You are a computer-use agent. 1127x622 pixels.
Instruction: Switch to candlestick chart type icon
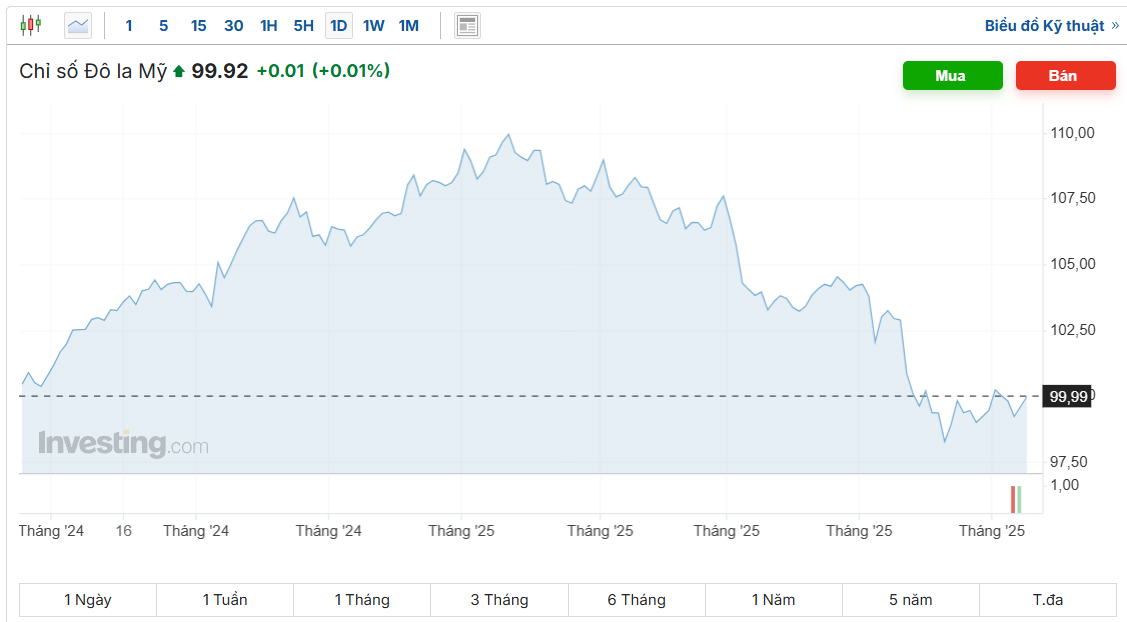[31, 25]
